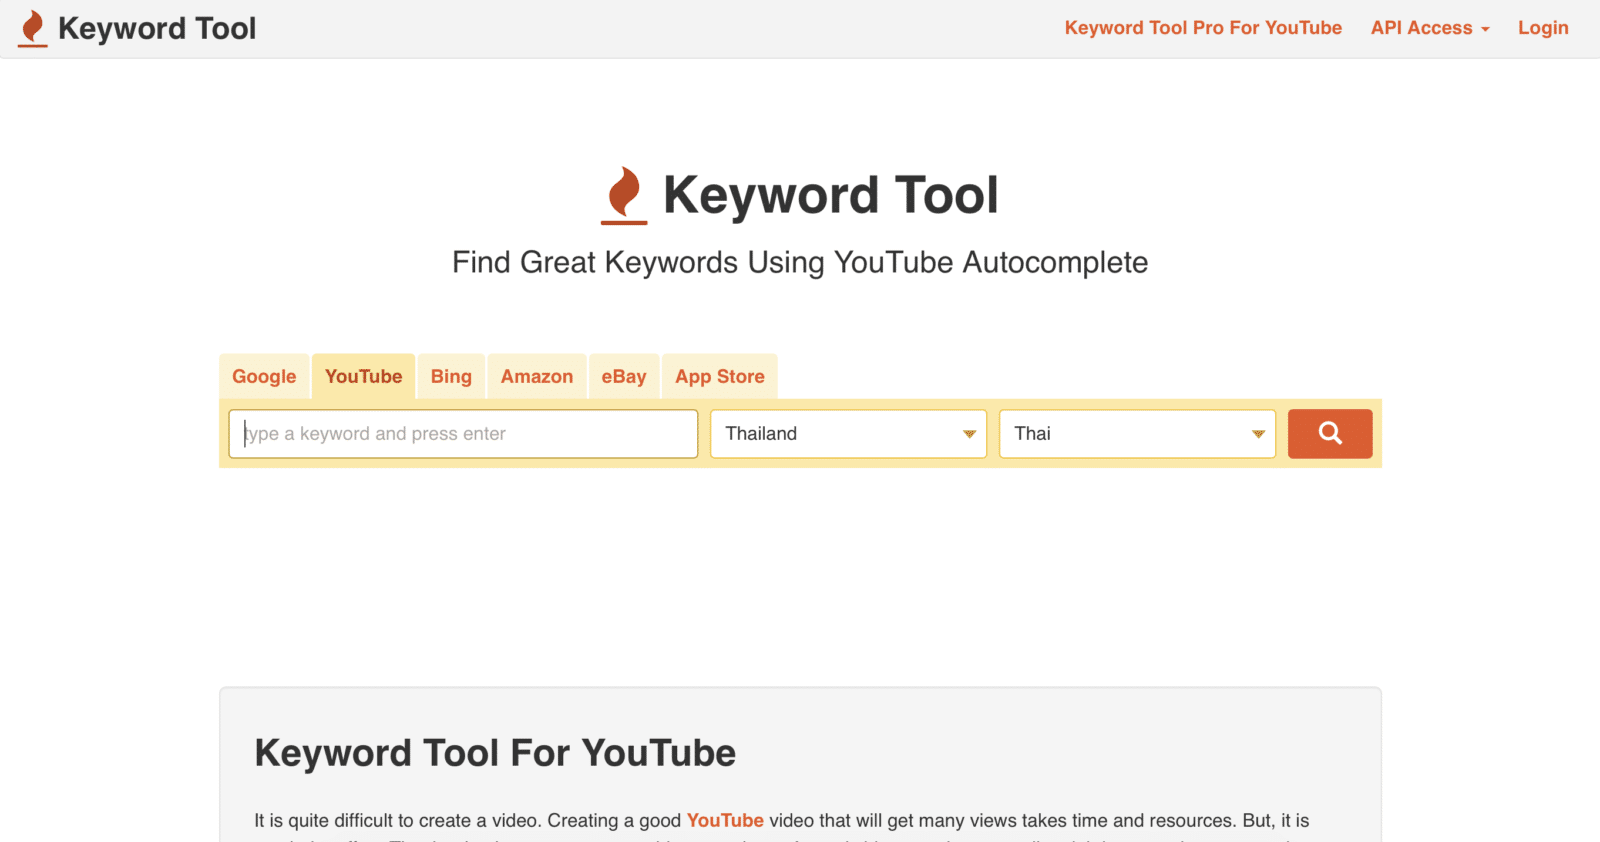Image resolution: width=1600 pixels, height=842 pixels.
Task: Click the small caret beside API Access
Action: point(1486,30)
